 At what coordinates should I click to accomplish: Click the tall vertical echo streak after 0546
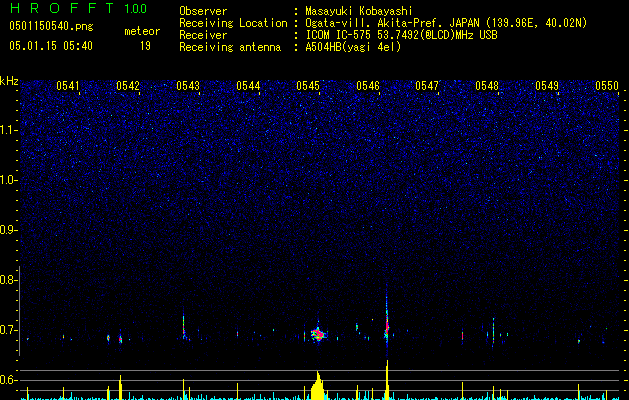point(387,321)
